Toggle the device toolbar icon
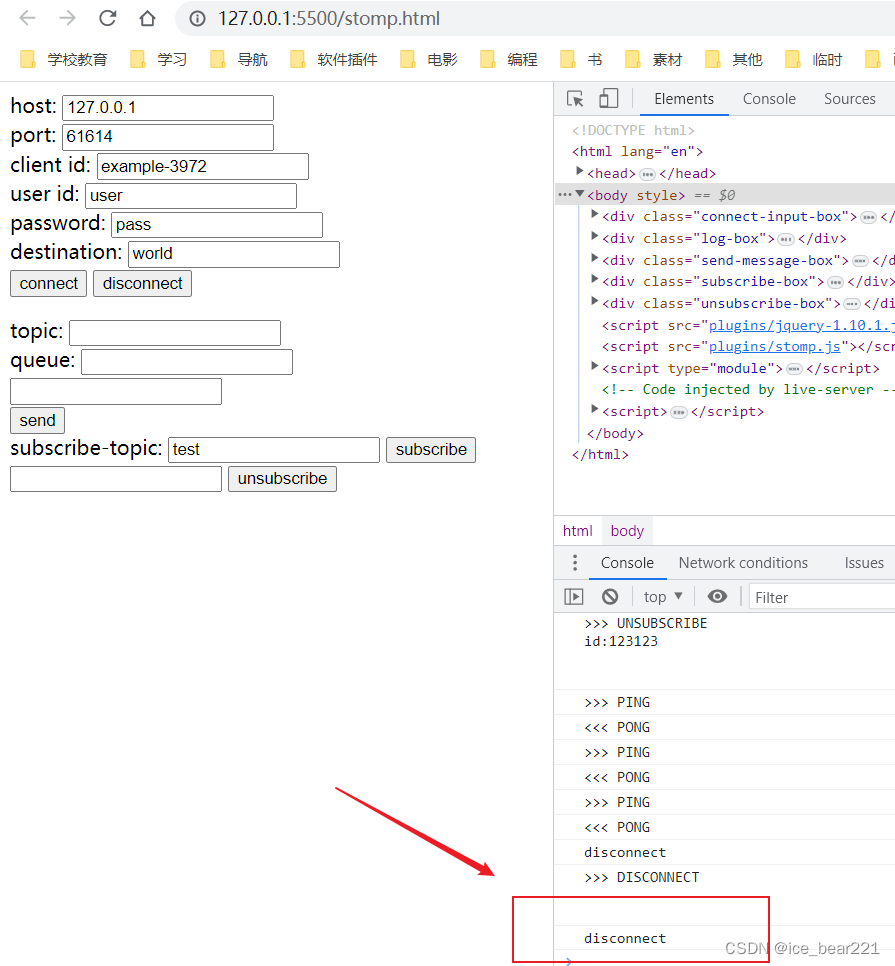The width and height of the screenshot is (895, 966). coord(609,98)
